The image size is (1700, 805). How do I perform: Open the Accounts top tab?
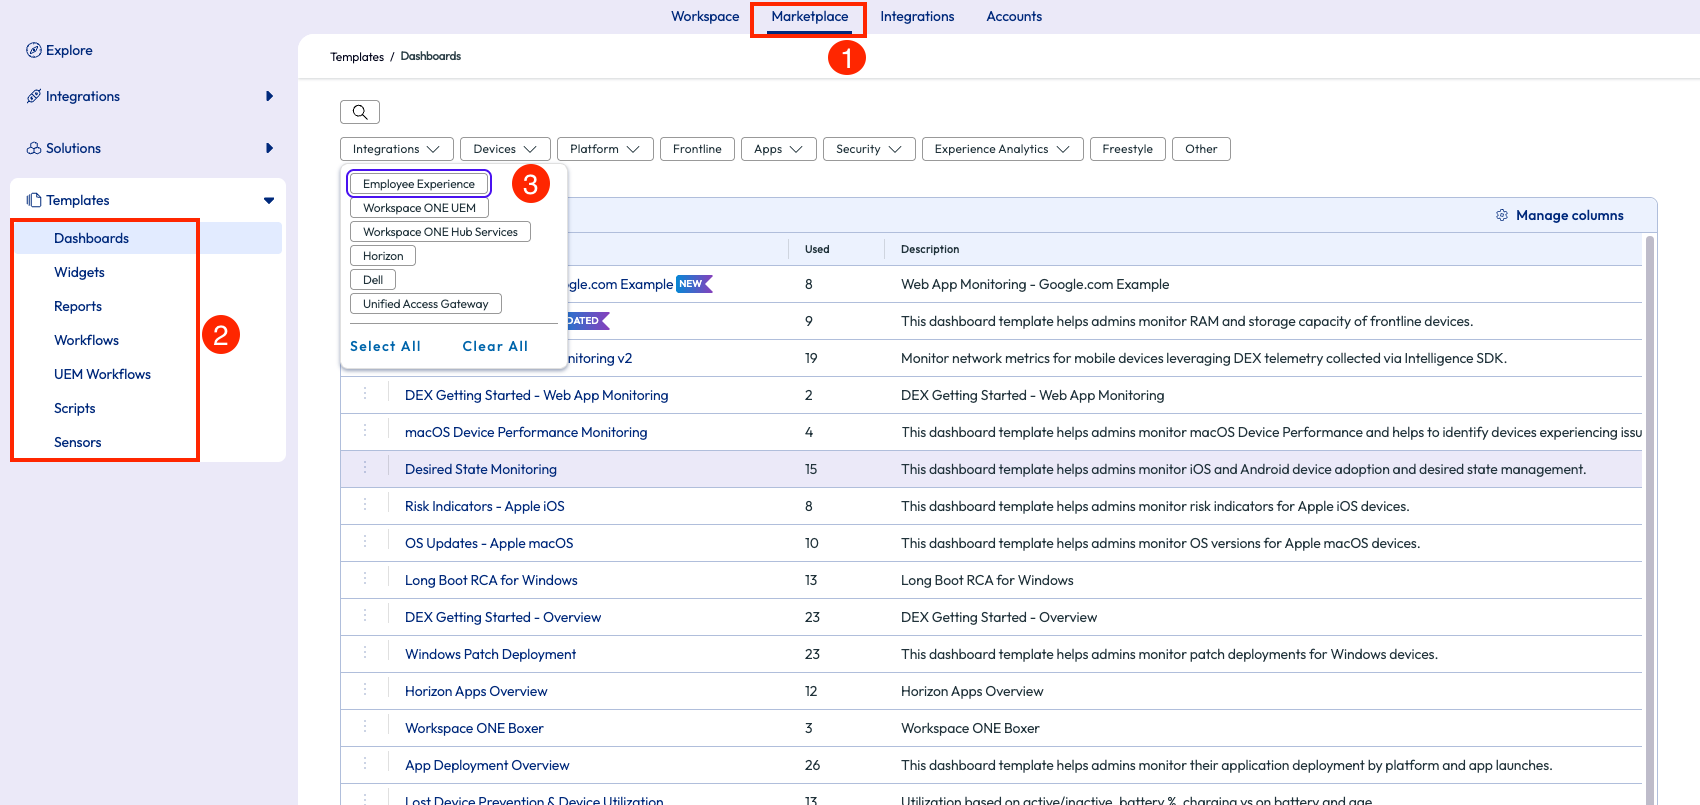[1014, 16]
